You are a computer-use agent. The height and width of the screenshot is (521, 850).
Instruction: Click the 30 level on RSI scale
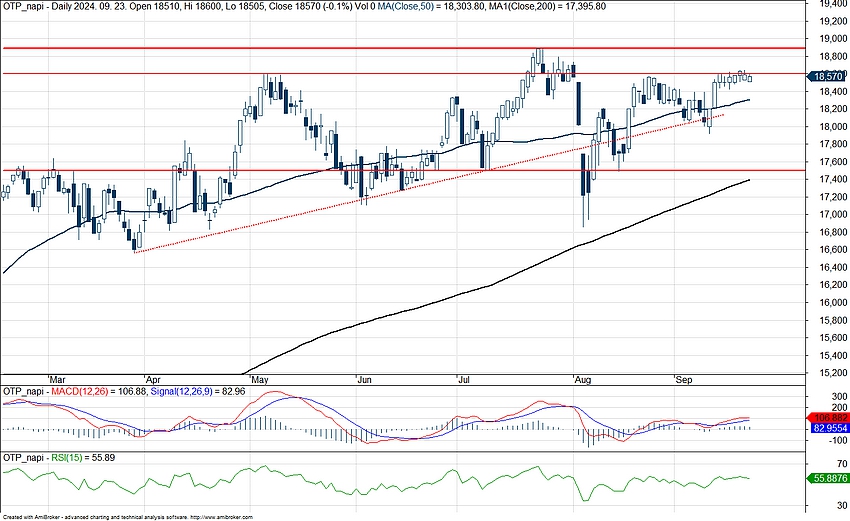[x=842, y=506]
